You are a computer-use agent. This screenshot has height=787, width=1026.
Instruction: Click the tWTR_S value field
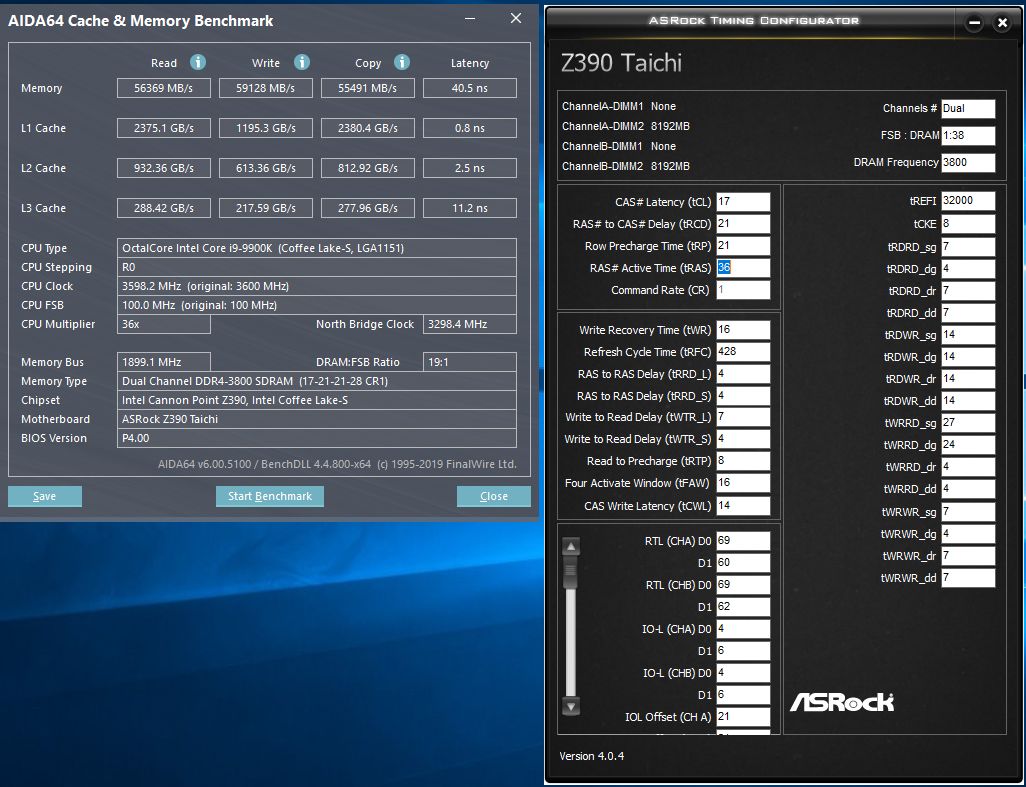point(743,439)
